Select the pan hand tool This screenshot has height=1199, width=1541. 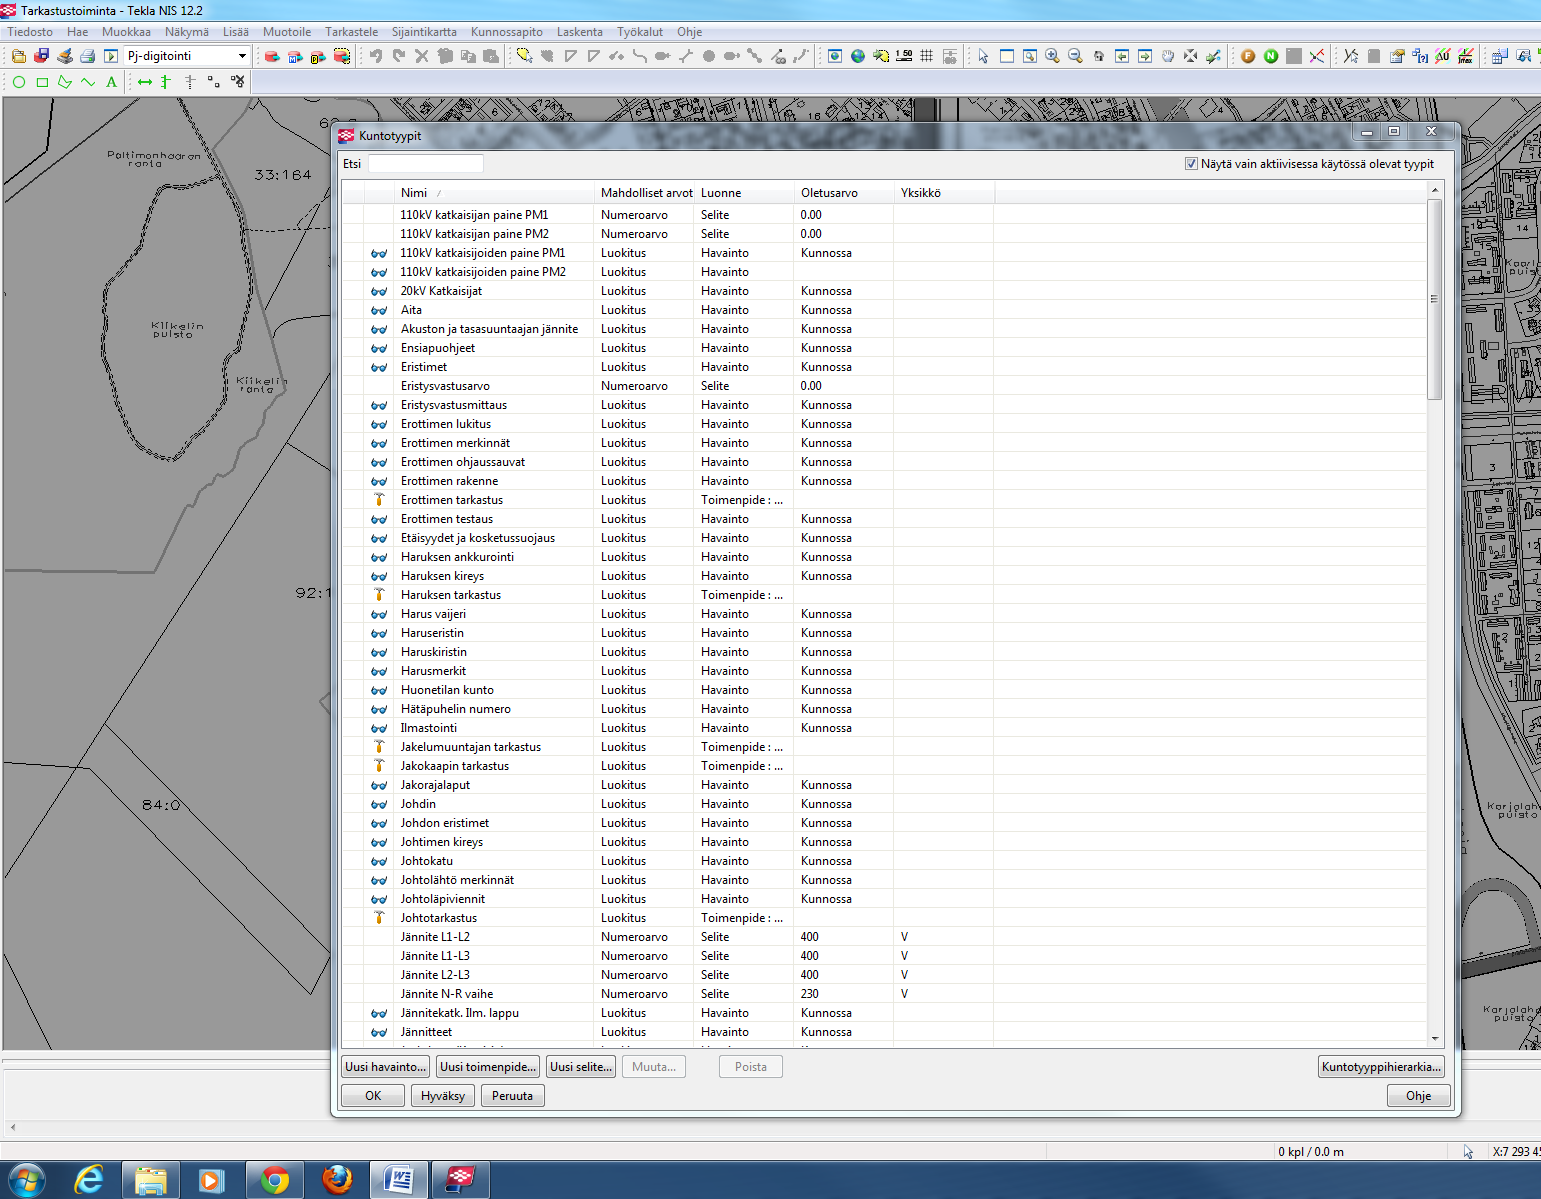pyautogui.click(x=1167, y=56)
